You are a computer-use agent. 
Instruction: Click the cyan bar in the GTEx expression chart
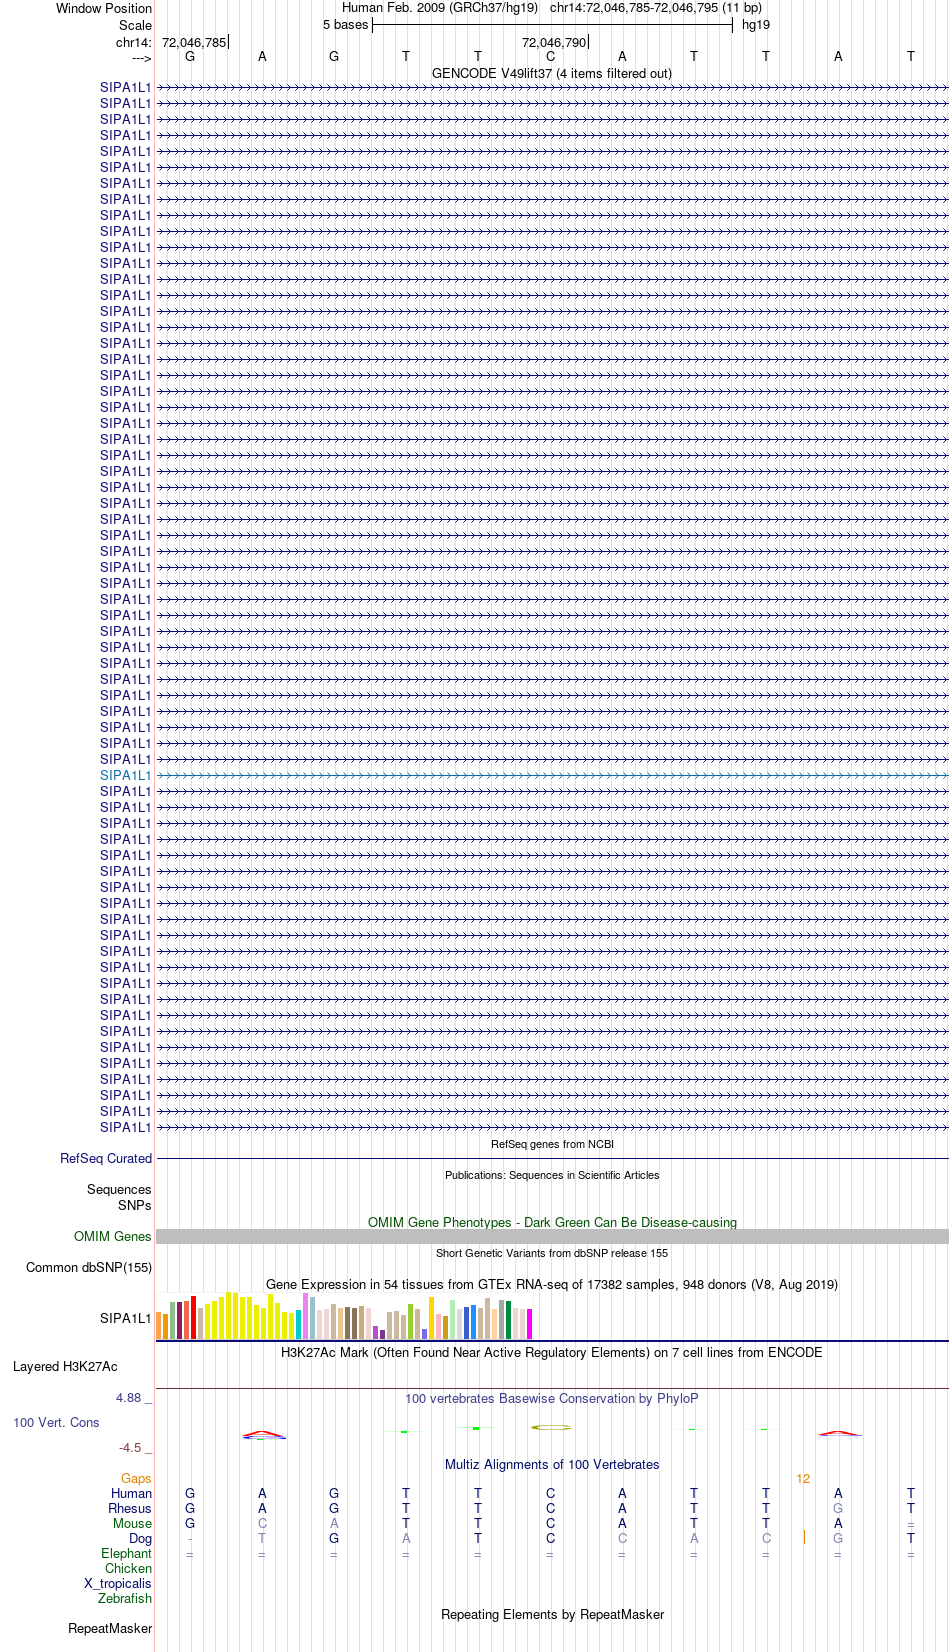click(298, 1324)
